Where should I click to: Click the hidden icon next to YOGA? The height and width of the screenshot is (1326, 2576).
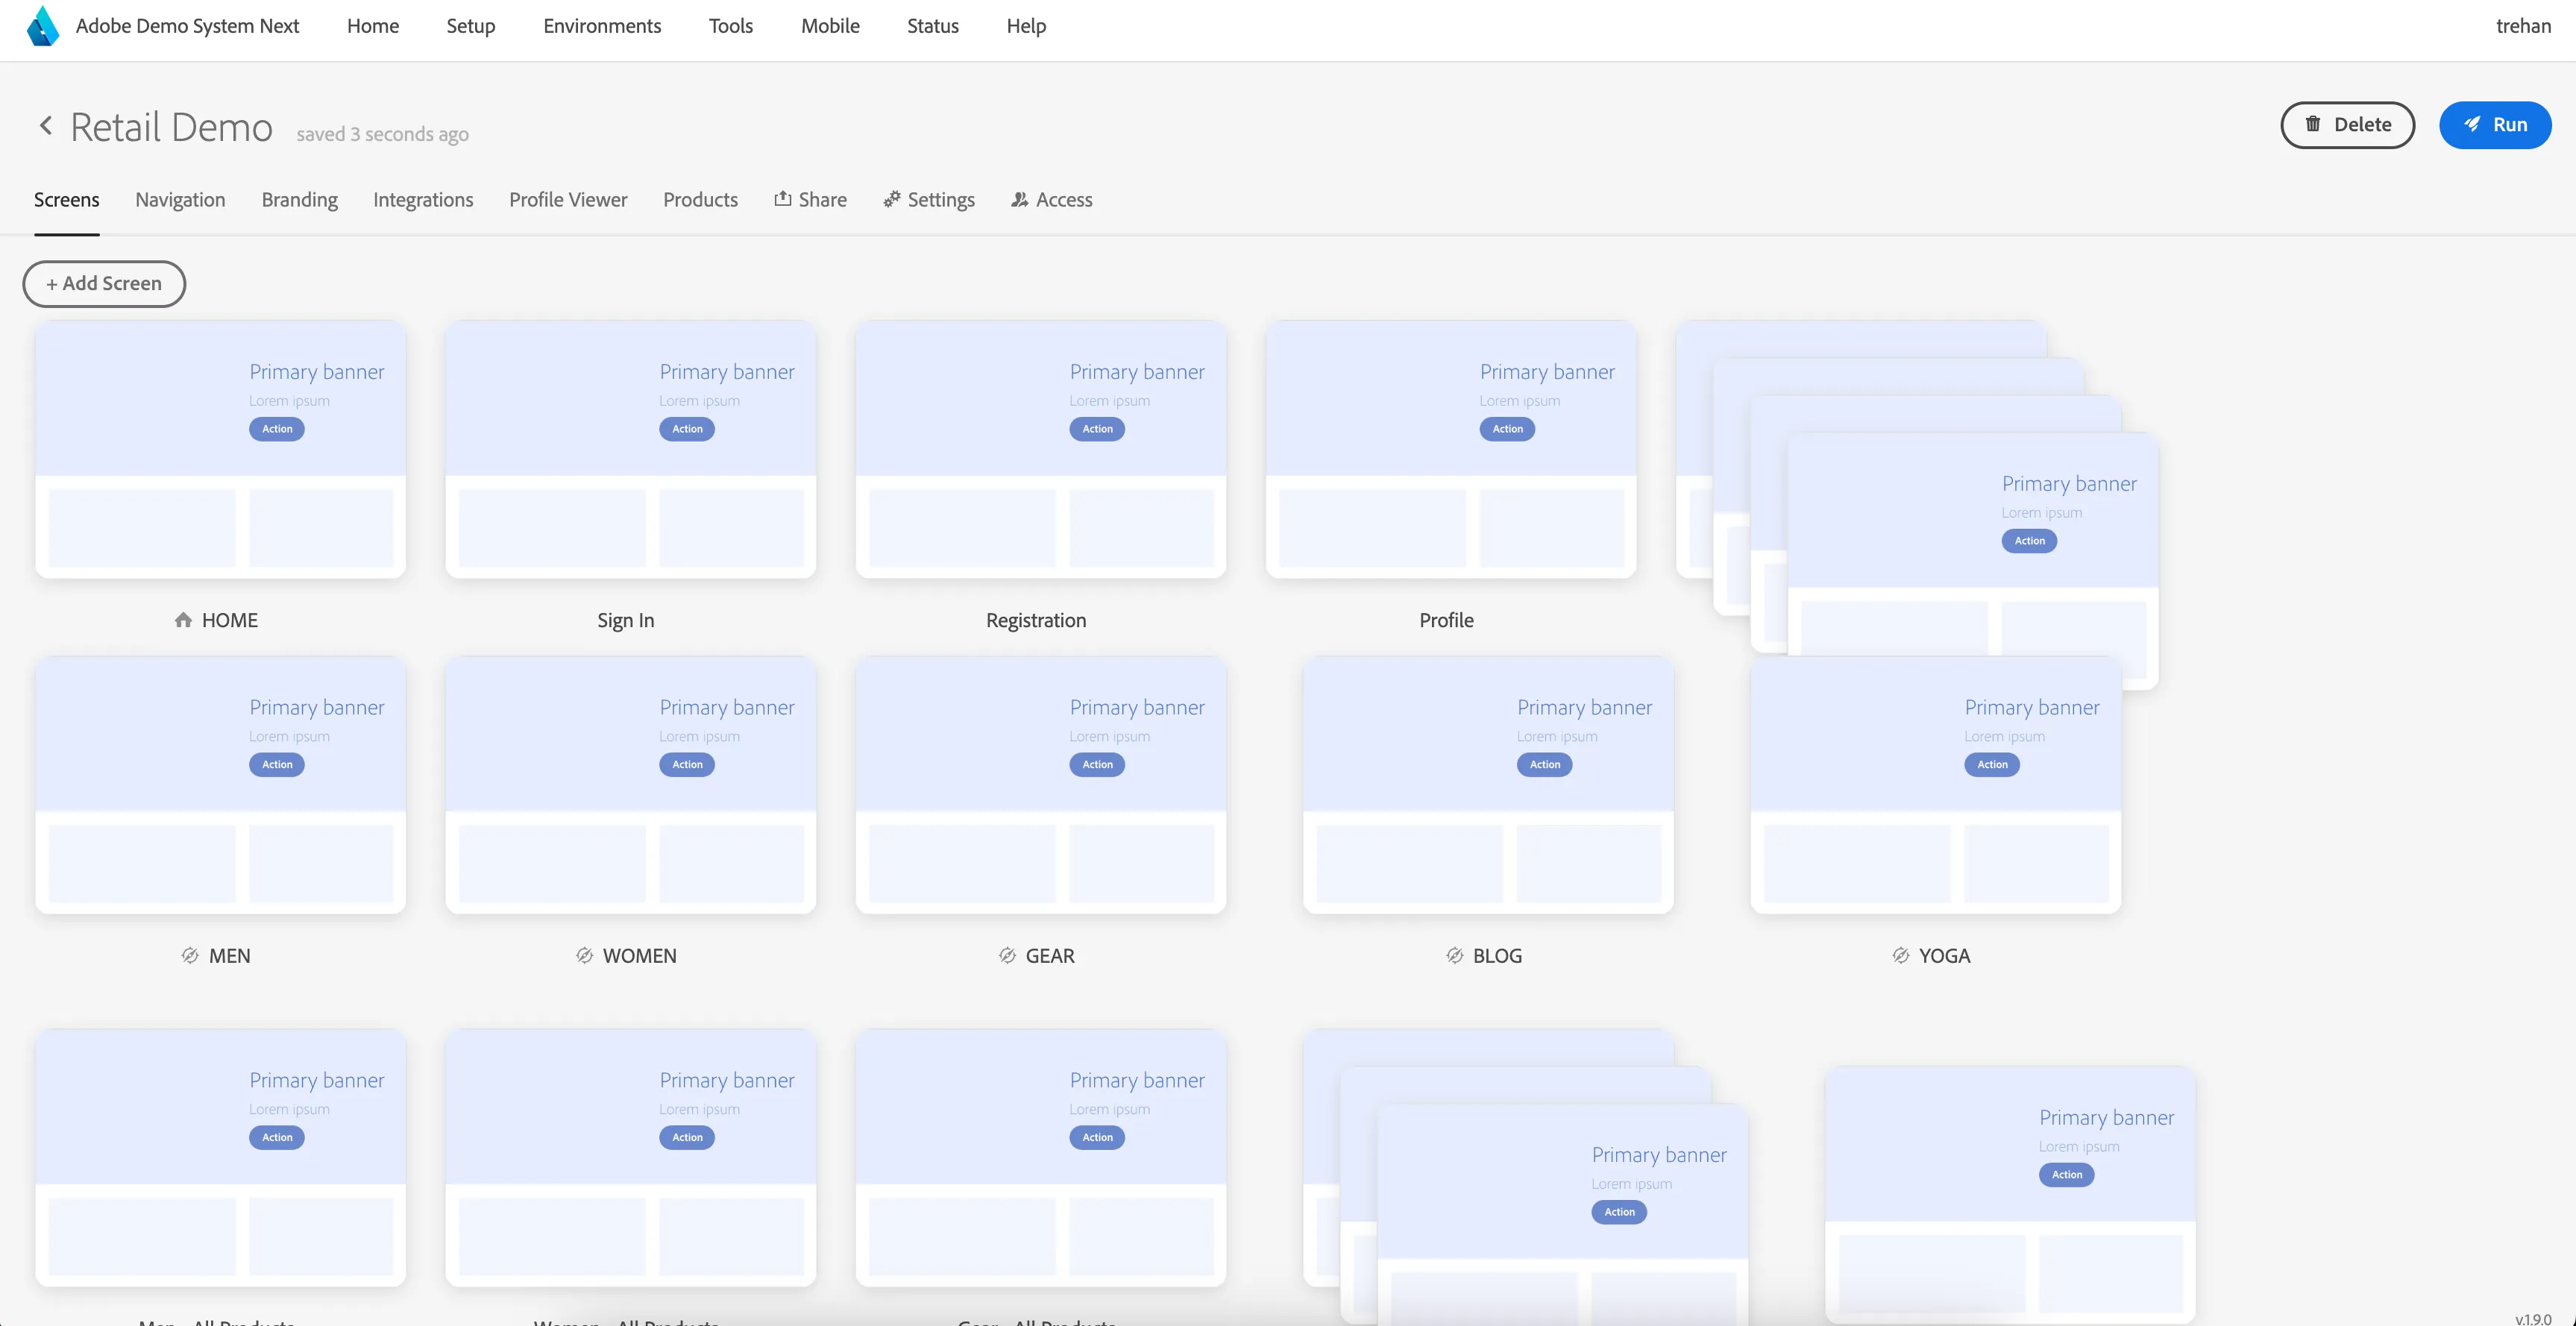(x=1900, y=955)
